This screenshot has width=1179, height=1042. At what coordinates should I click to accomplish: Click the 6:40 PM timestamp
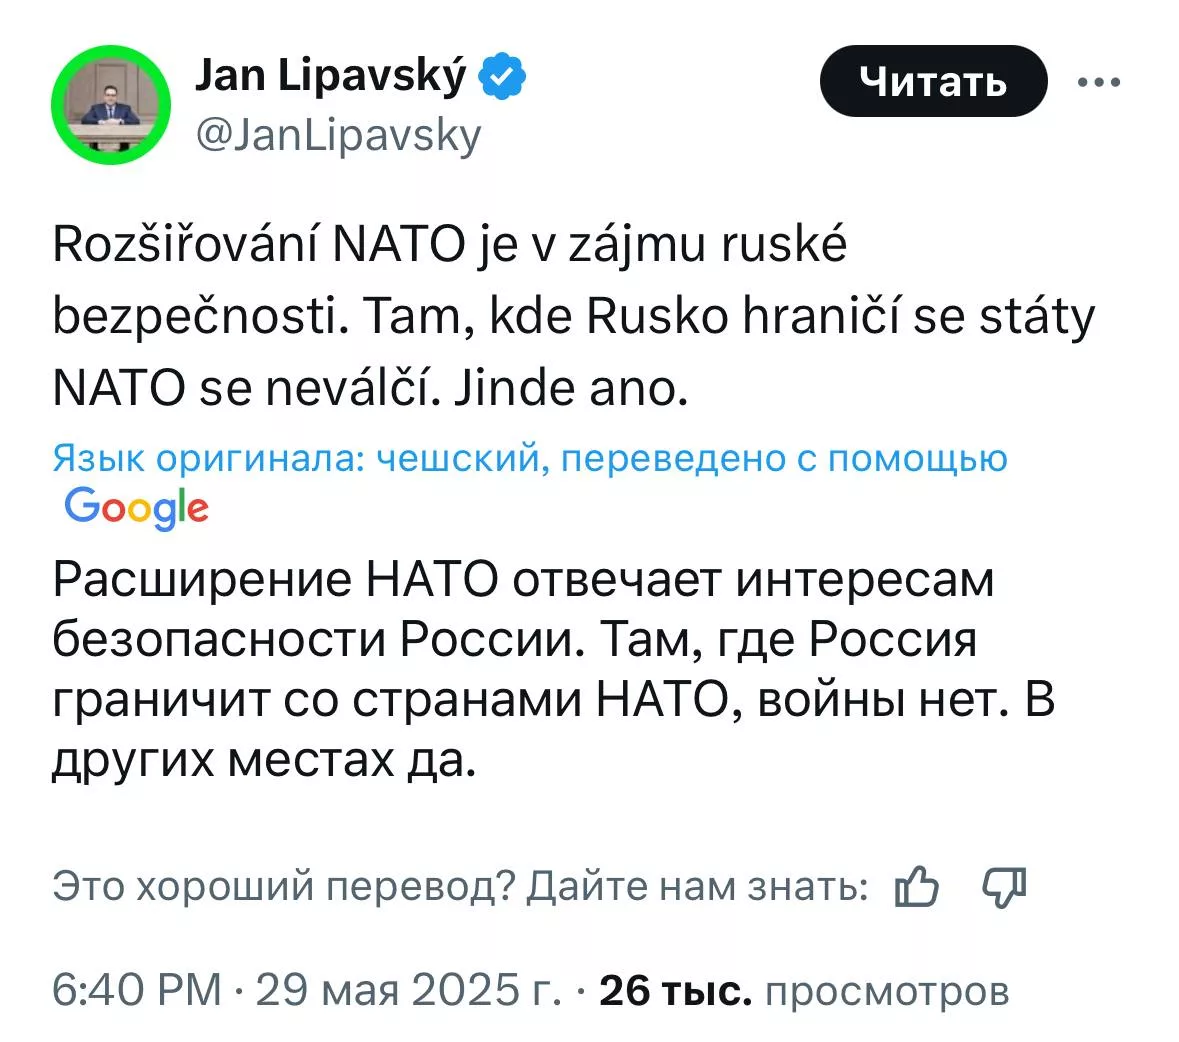click(x=137, y=990)
